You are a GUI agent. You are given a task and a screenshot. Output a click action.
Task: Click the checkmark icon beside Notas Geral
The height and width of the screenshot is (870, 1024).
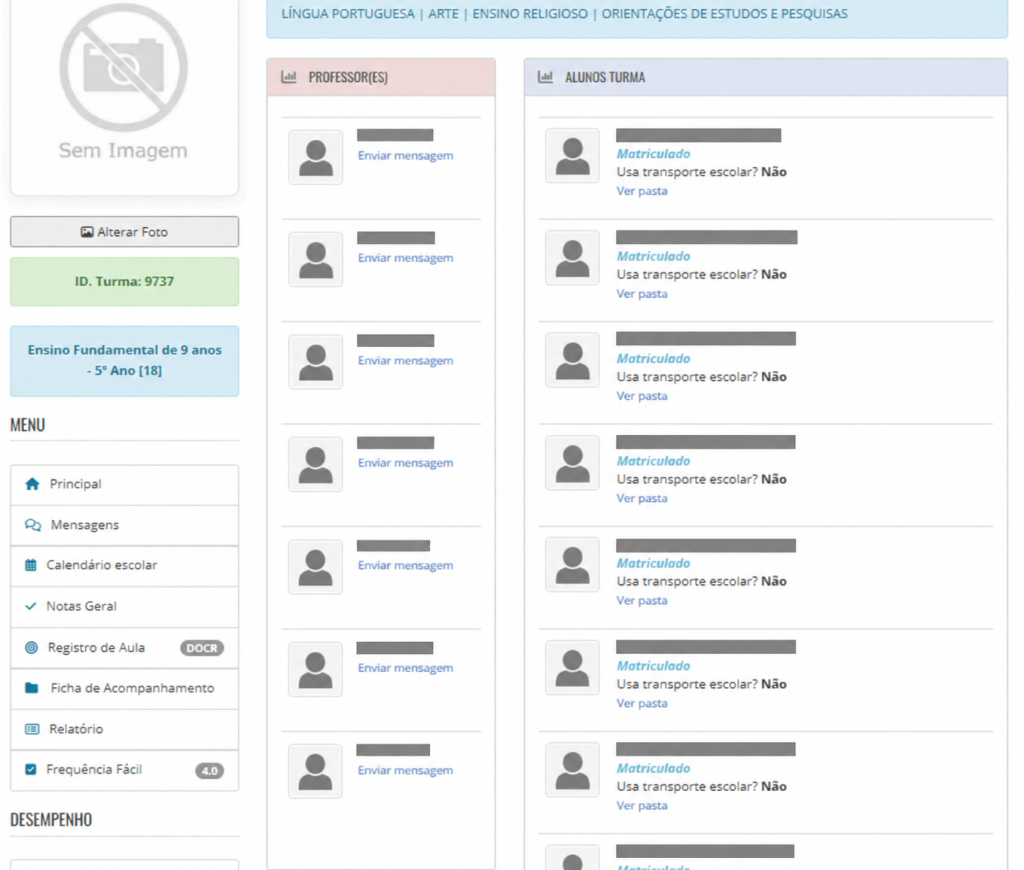pyautogui.click(x=31, y=606)
